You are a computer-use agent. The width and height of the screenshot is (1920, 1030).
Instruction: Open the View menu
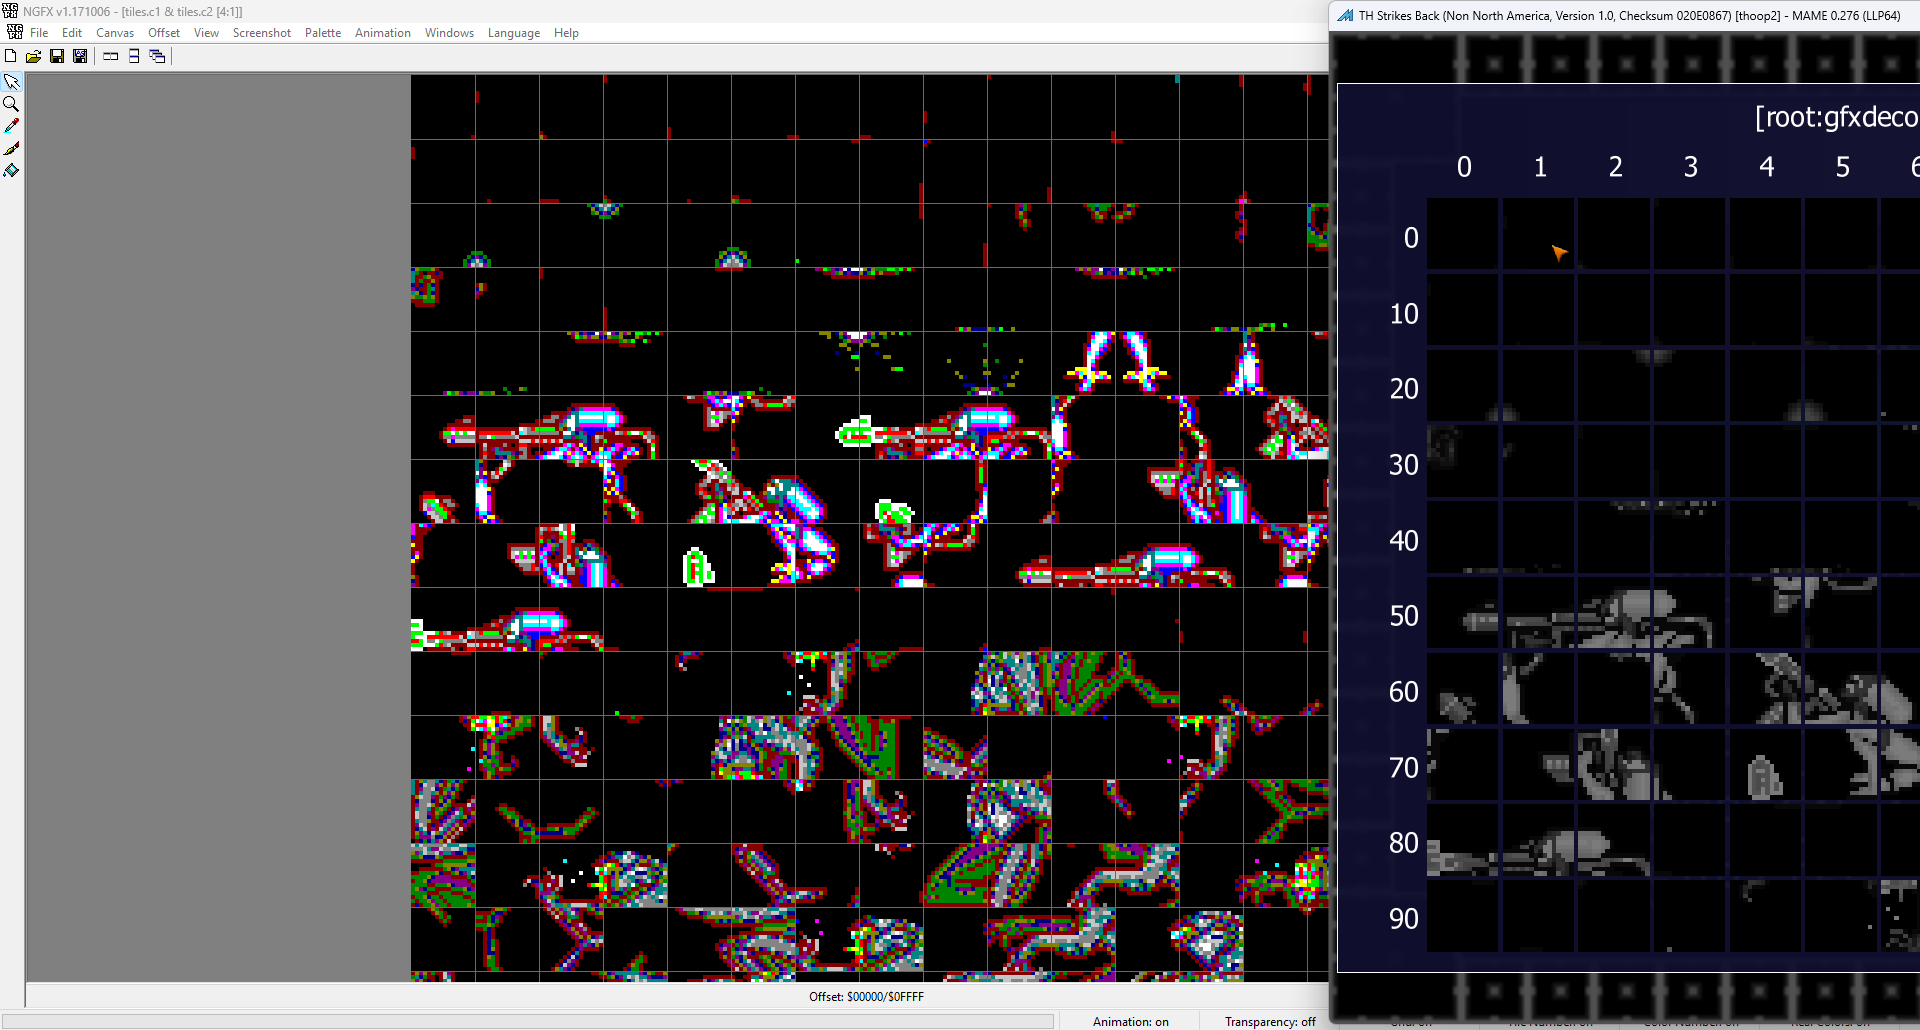206,33
